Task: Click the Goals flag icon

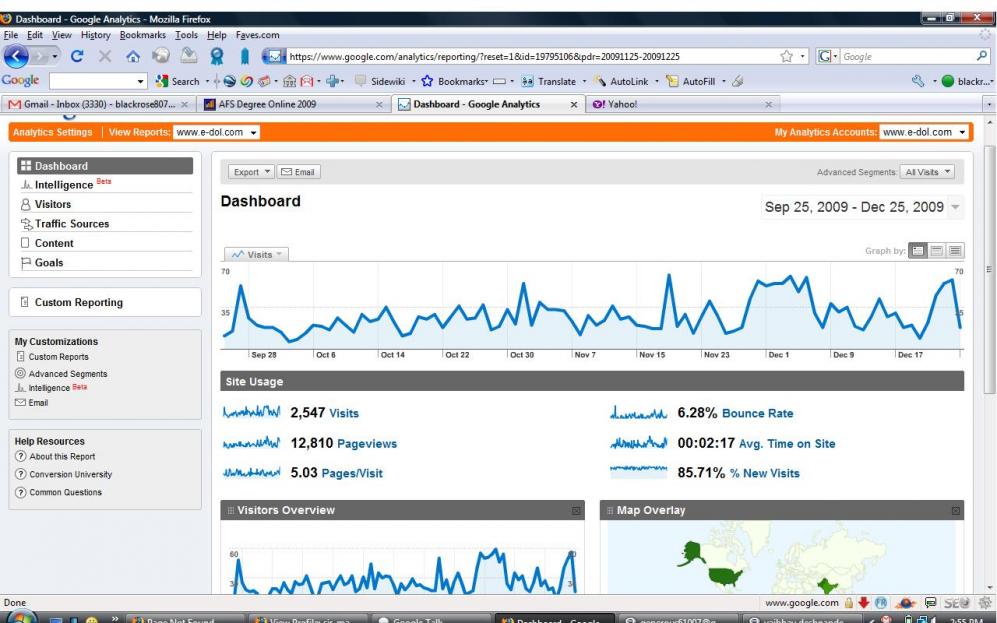Action: (25, 263)
